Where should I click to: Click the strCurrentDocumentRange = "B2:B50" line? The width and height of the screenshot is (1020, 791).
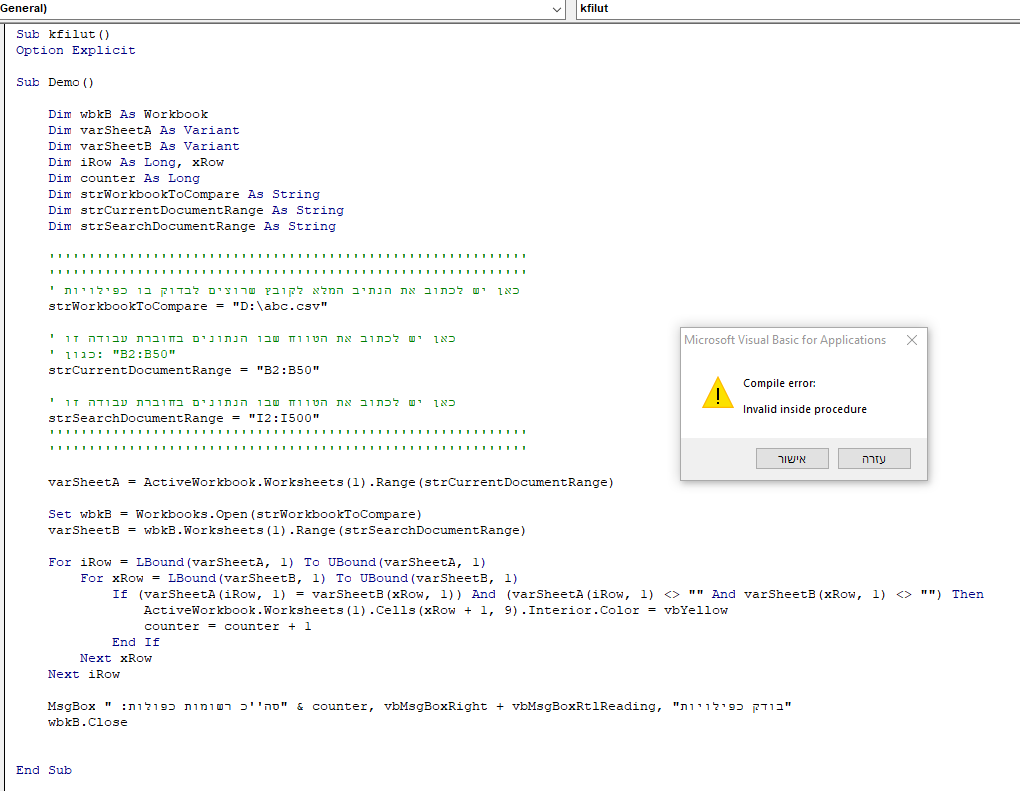pyautogui.click(x=184, y=371)
